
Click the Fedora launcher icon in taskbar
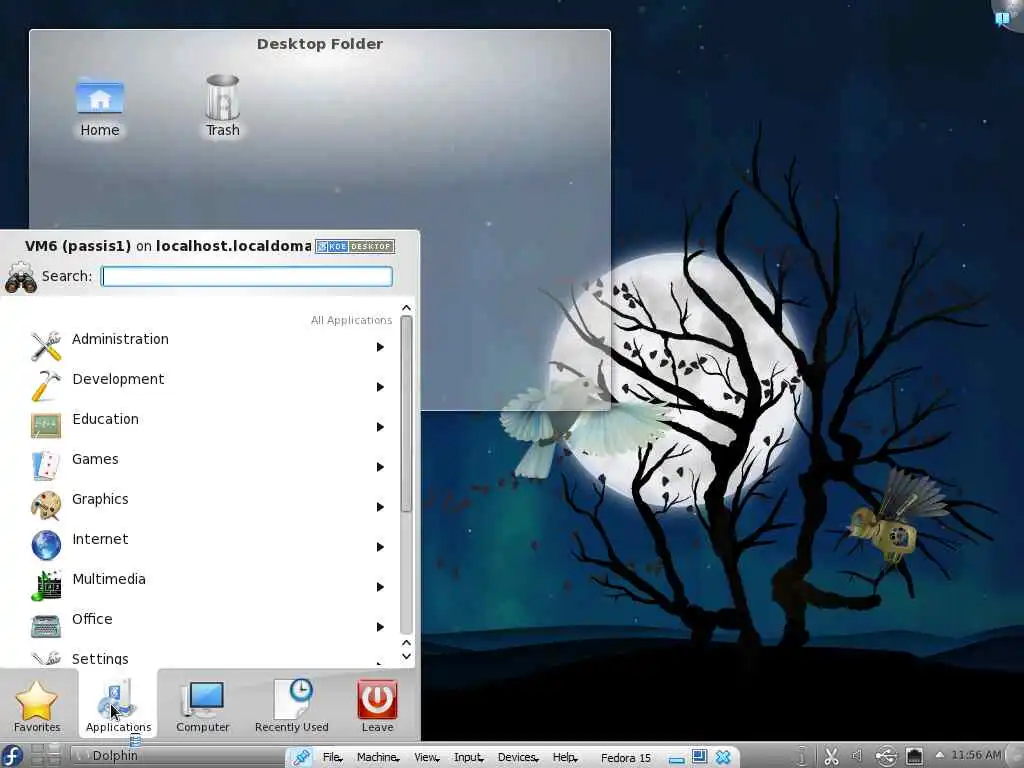(12, 756)
